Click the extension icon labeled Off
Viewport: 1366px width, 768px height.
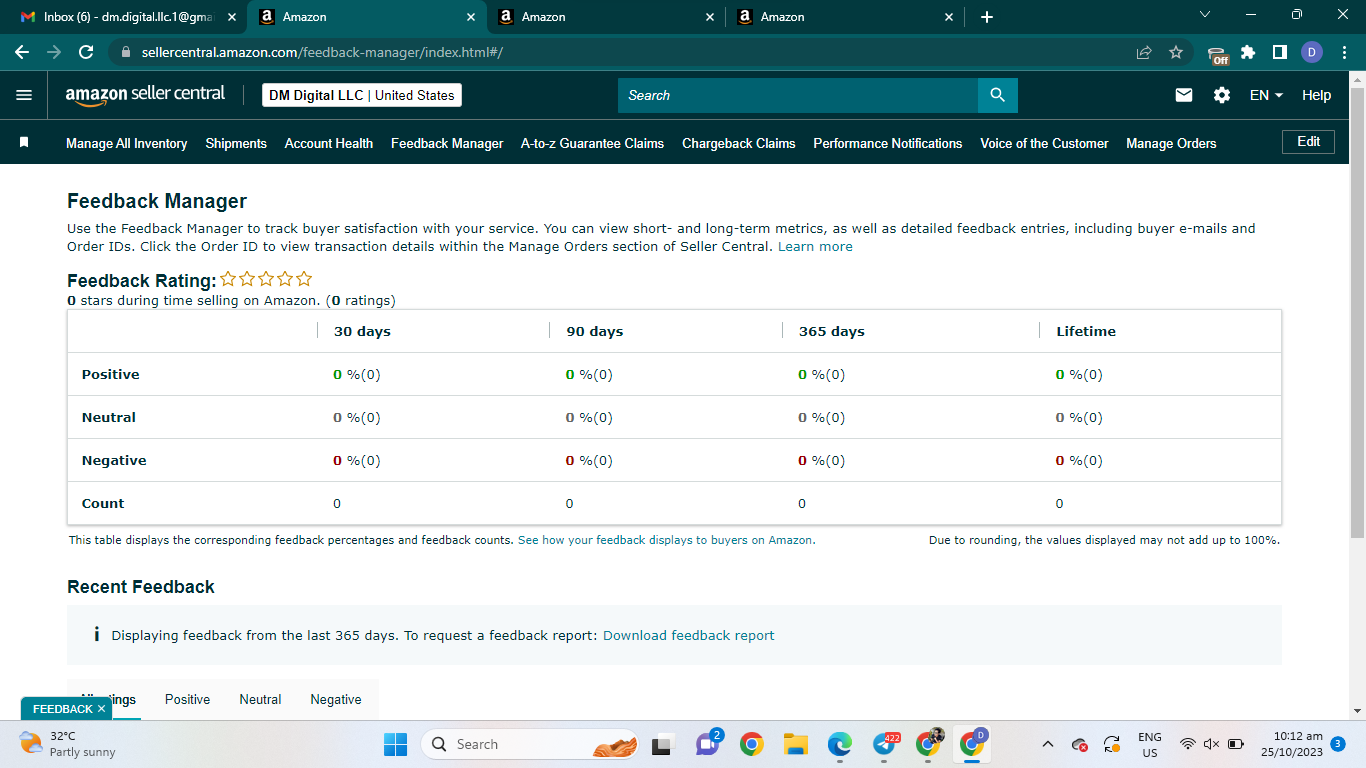coord(1217,54)
